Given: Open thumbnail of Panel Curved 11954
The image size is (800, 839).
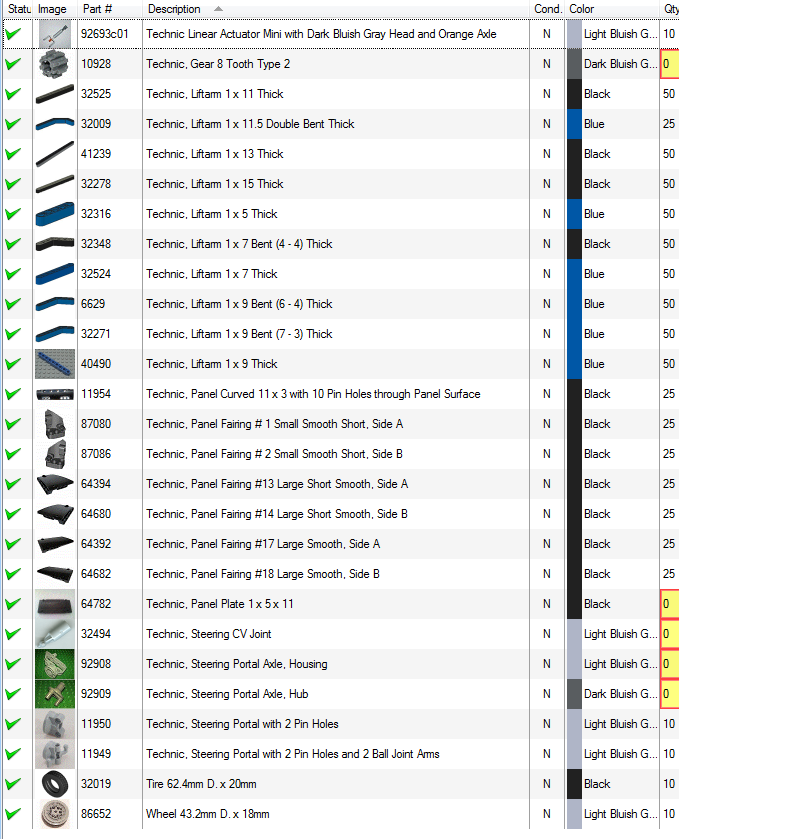Looking at the screenshot, I should (x=55, y=394).
